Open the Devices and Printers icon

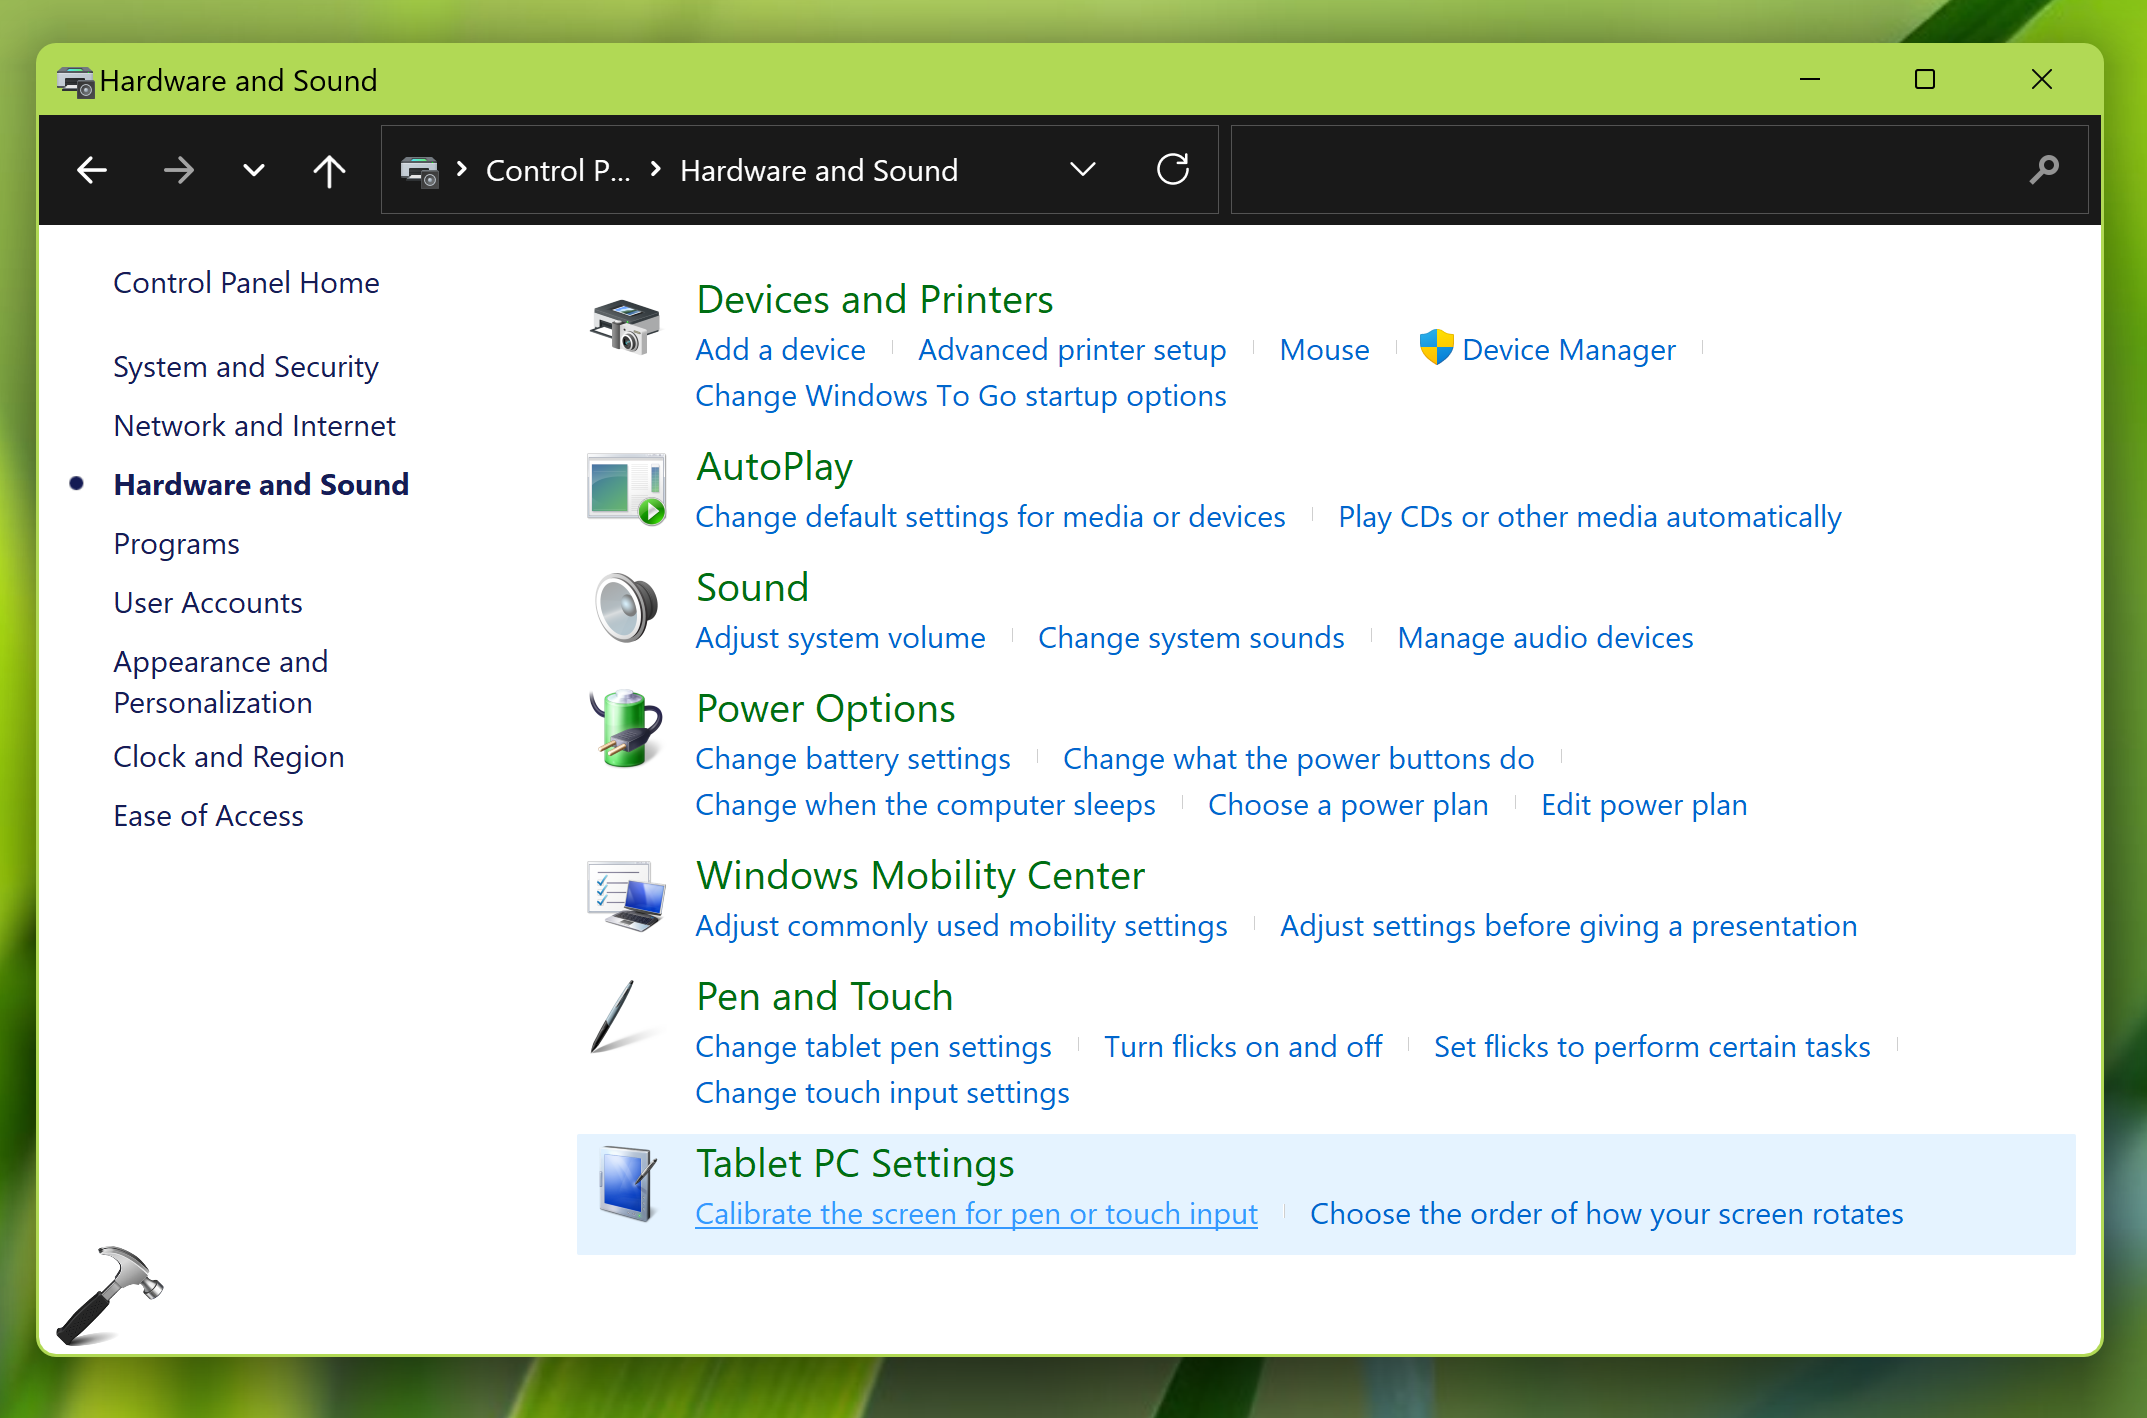[625, 327]
